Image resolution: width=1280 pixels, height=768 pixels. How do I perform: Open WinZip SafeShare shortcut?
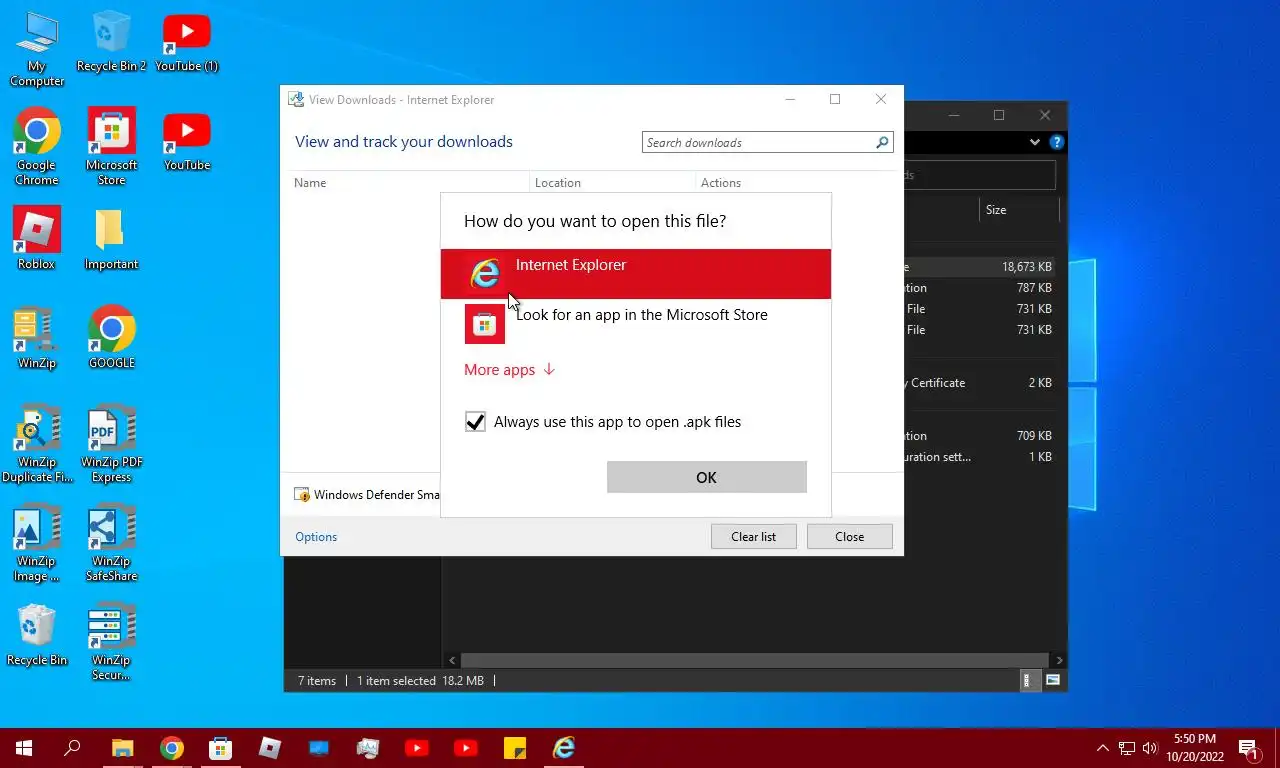click(111, 542)
